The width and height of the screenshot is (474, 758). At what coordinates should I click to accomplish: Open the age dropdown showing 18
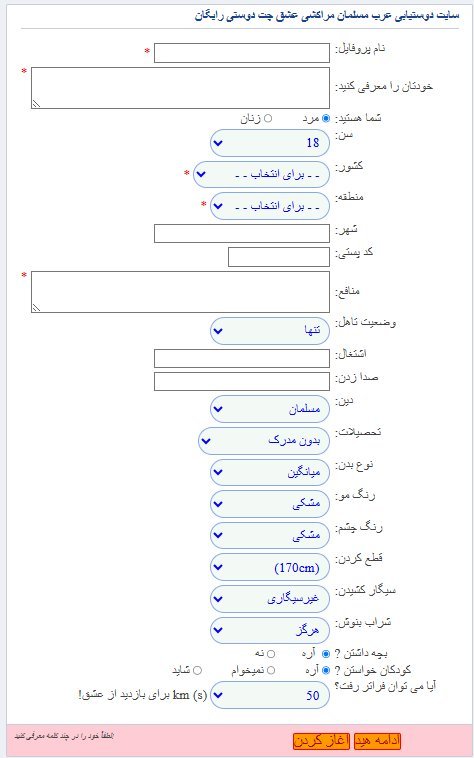click(270, 143)
